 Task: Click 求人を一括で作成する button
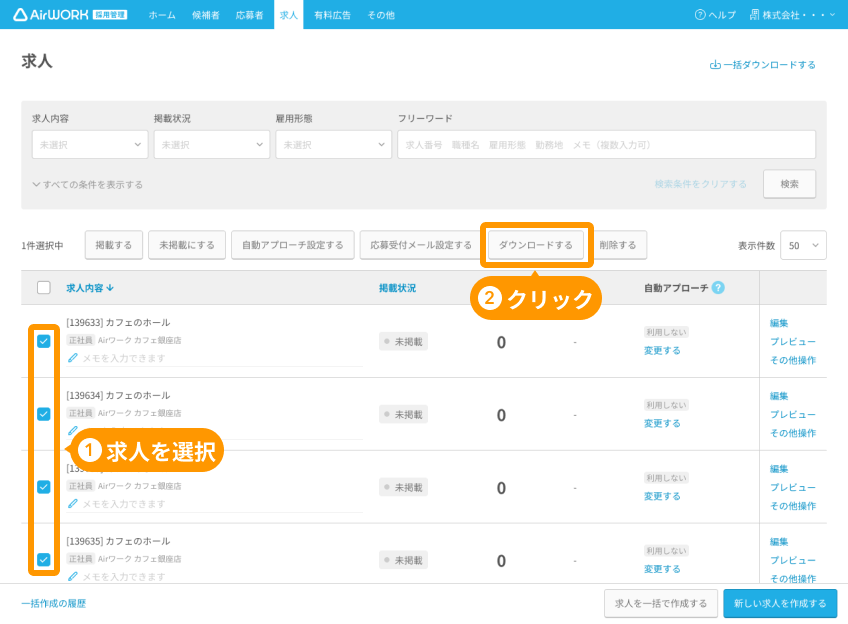pyautogui.click(x=661, y=603)
